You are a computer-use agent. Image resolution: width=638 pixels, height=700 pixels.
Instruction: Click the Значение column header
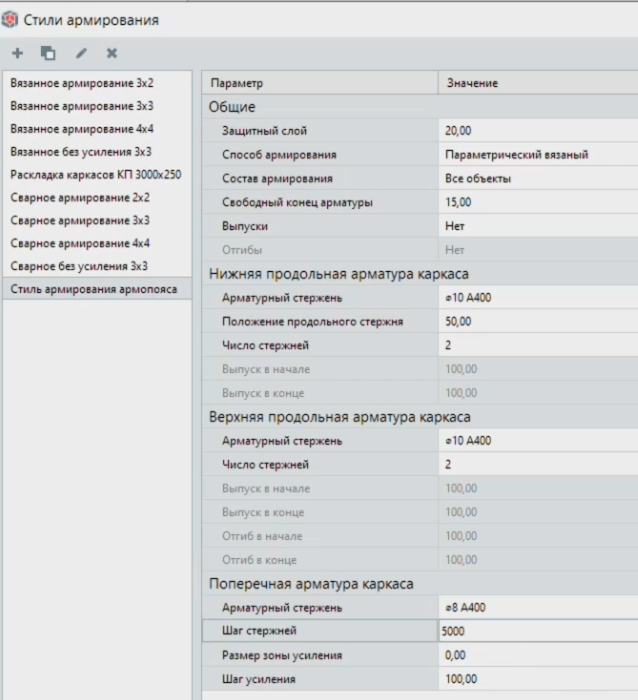pyautogui.click(x=538, y=83)
